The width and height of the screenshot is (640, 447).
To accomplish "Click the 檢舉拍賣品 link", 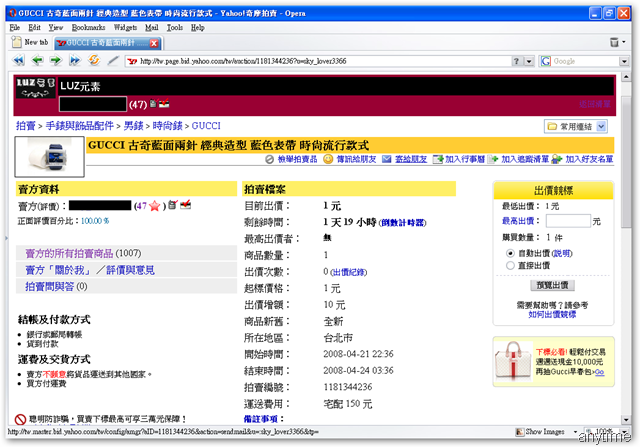I will pyautogui.click(x=297, y=159).
